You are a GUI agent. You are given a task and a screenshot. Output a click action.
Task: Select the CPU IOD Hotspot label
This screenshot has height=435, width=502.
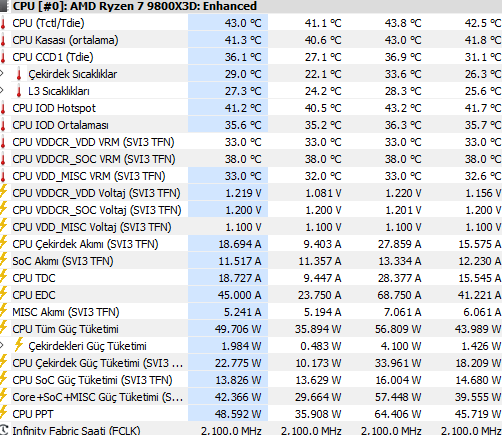[54, 108]
